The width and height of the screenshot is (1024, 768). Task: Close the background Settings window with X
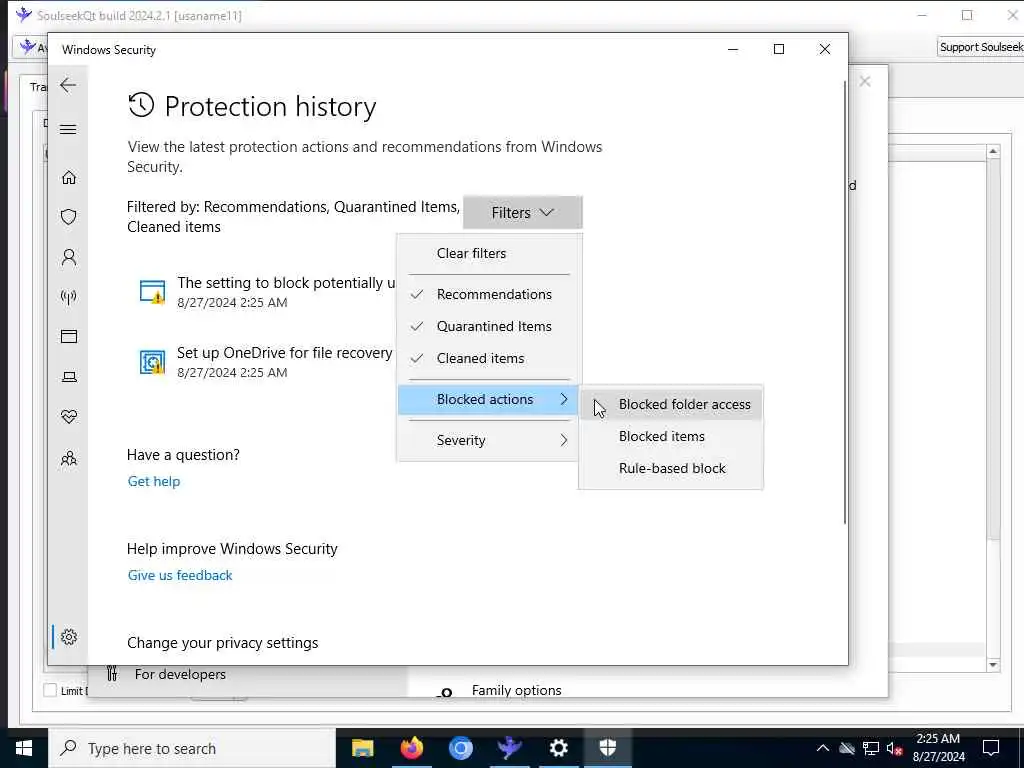[x=865, y=82]
